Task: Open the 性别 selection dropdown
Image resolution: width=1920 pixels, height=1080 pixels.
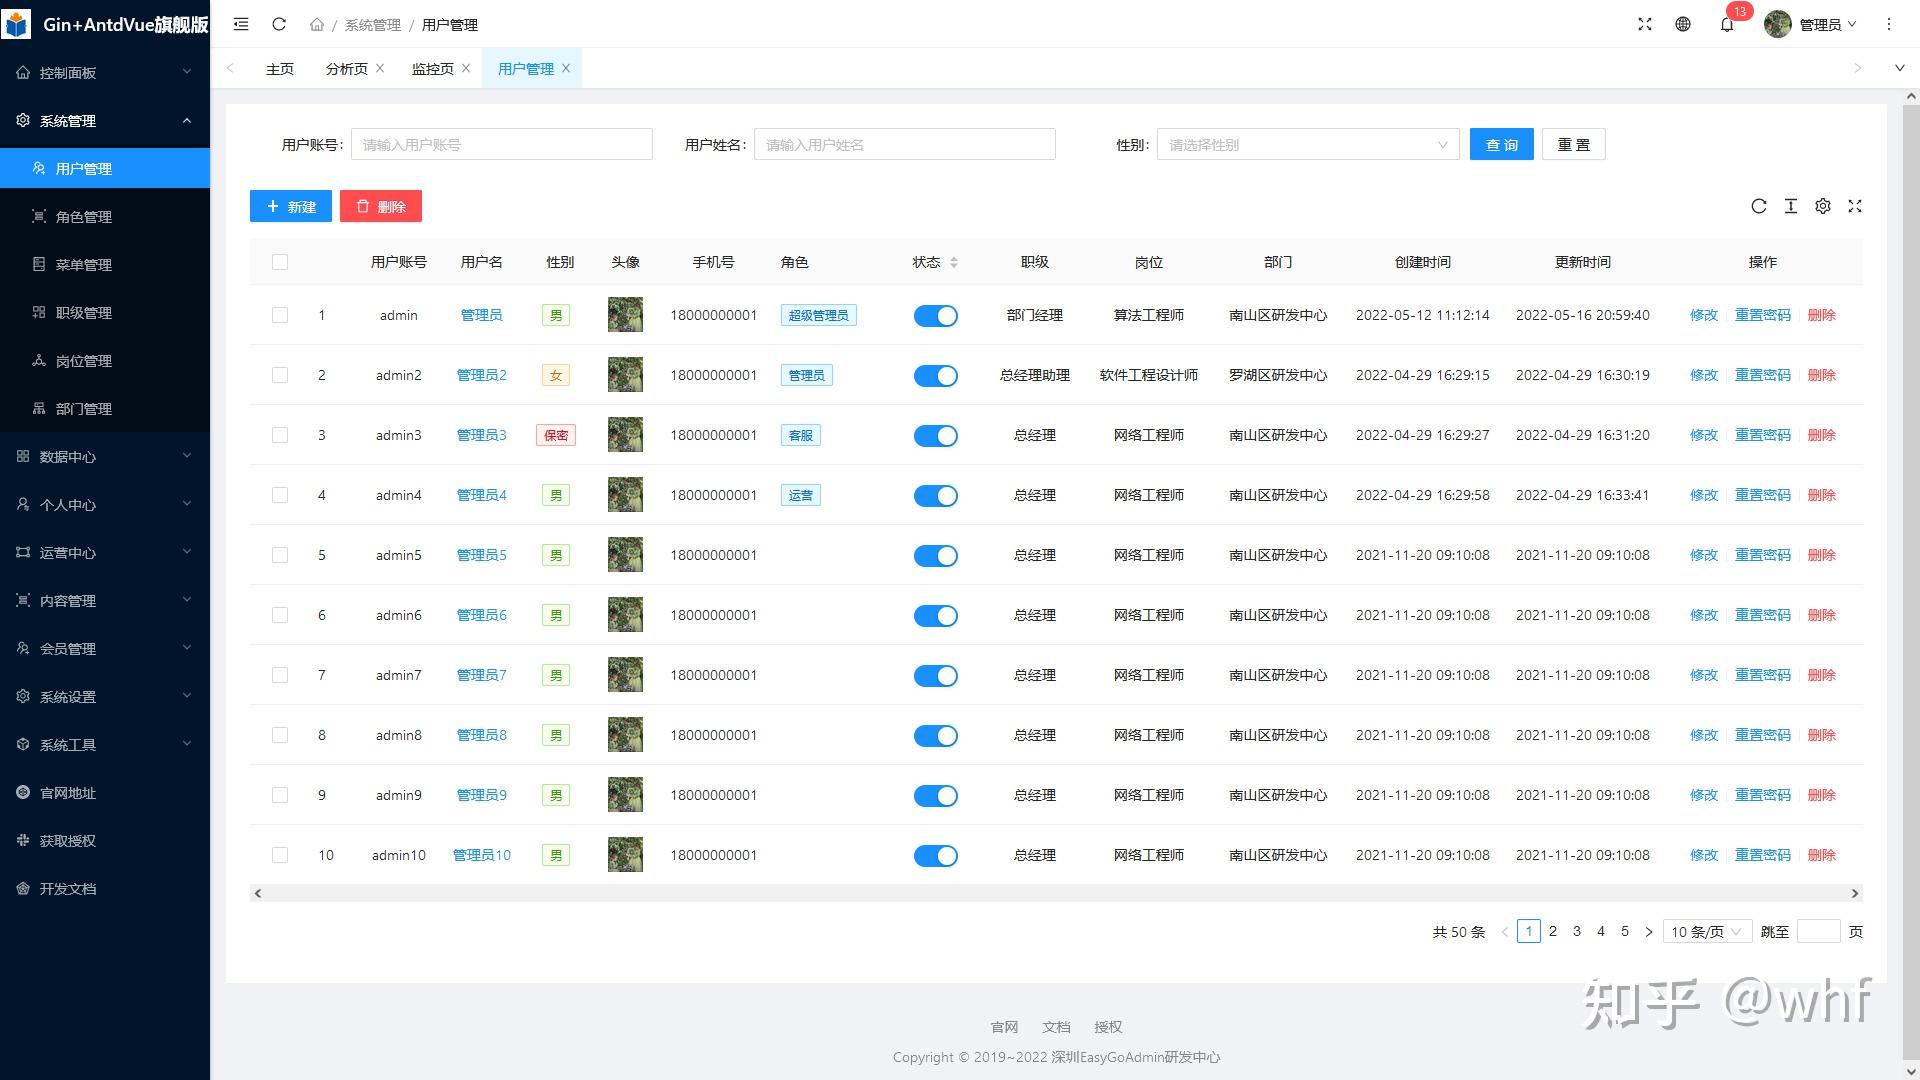Action: 1305,144
